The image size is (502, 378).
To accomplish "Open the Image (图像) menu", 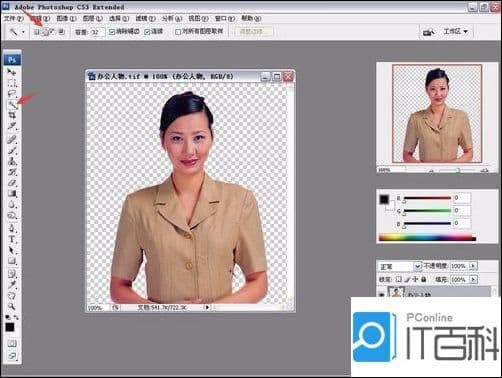I will click(66, 19).
